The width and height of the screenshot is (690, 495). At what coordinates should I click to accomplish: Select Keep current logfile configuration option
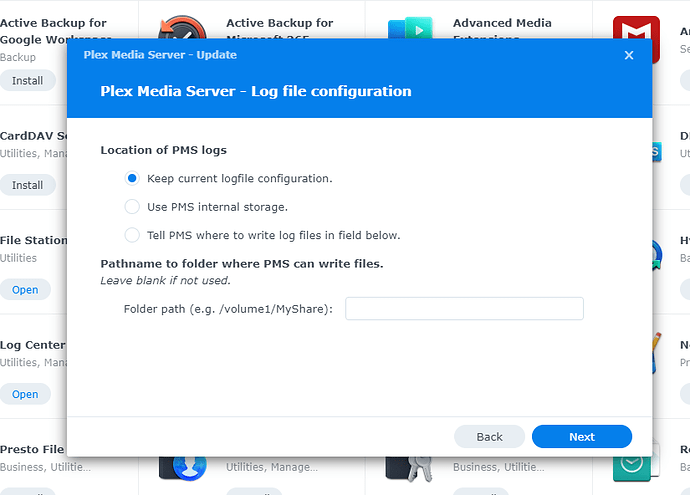(132, 178)
